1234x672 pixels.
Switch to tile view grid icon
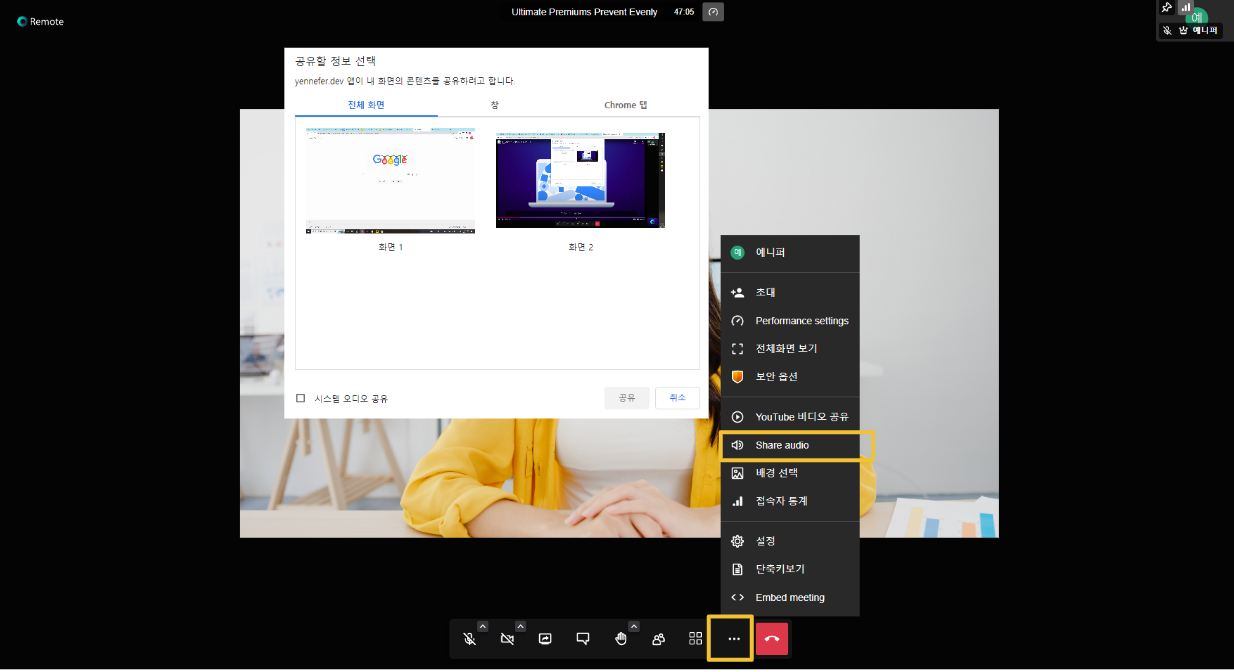coord(695,639)
